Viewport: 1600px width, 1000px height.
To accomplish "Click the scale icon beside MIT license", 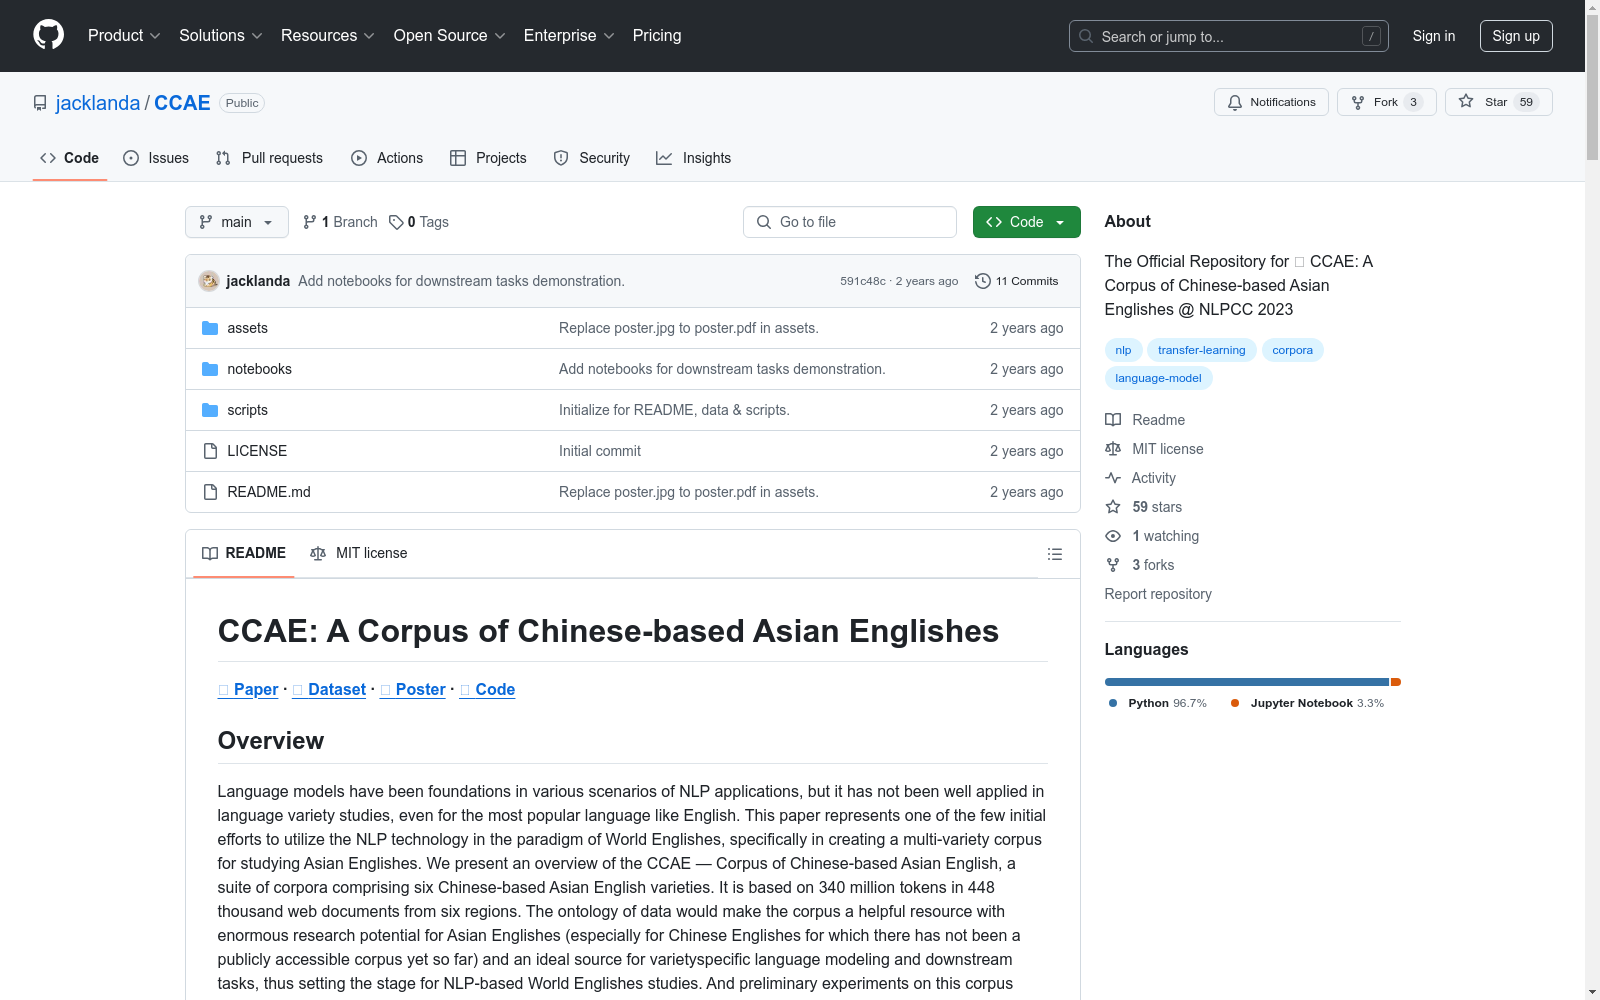I will [x=1113, y=449].
